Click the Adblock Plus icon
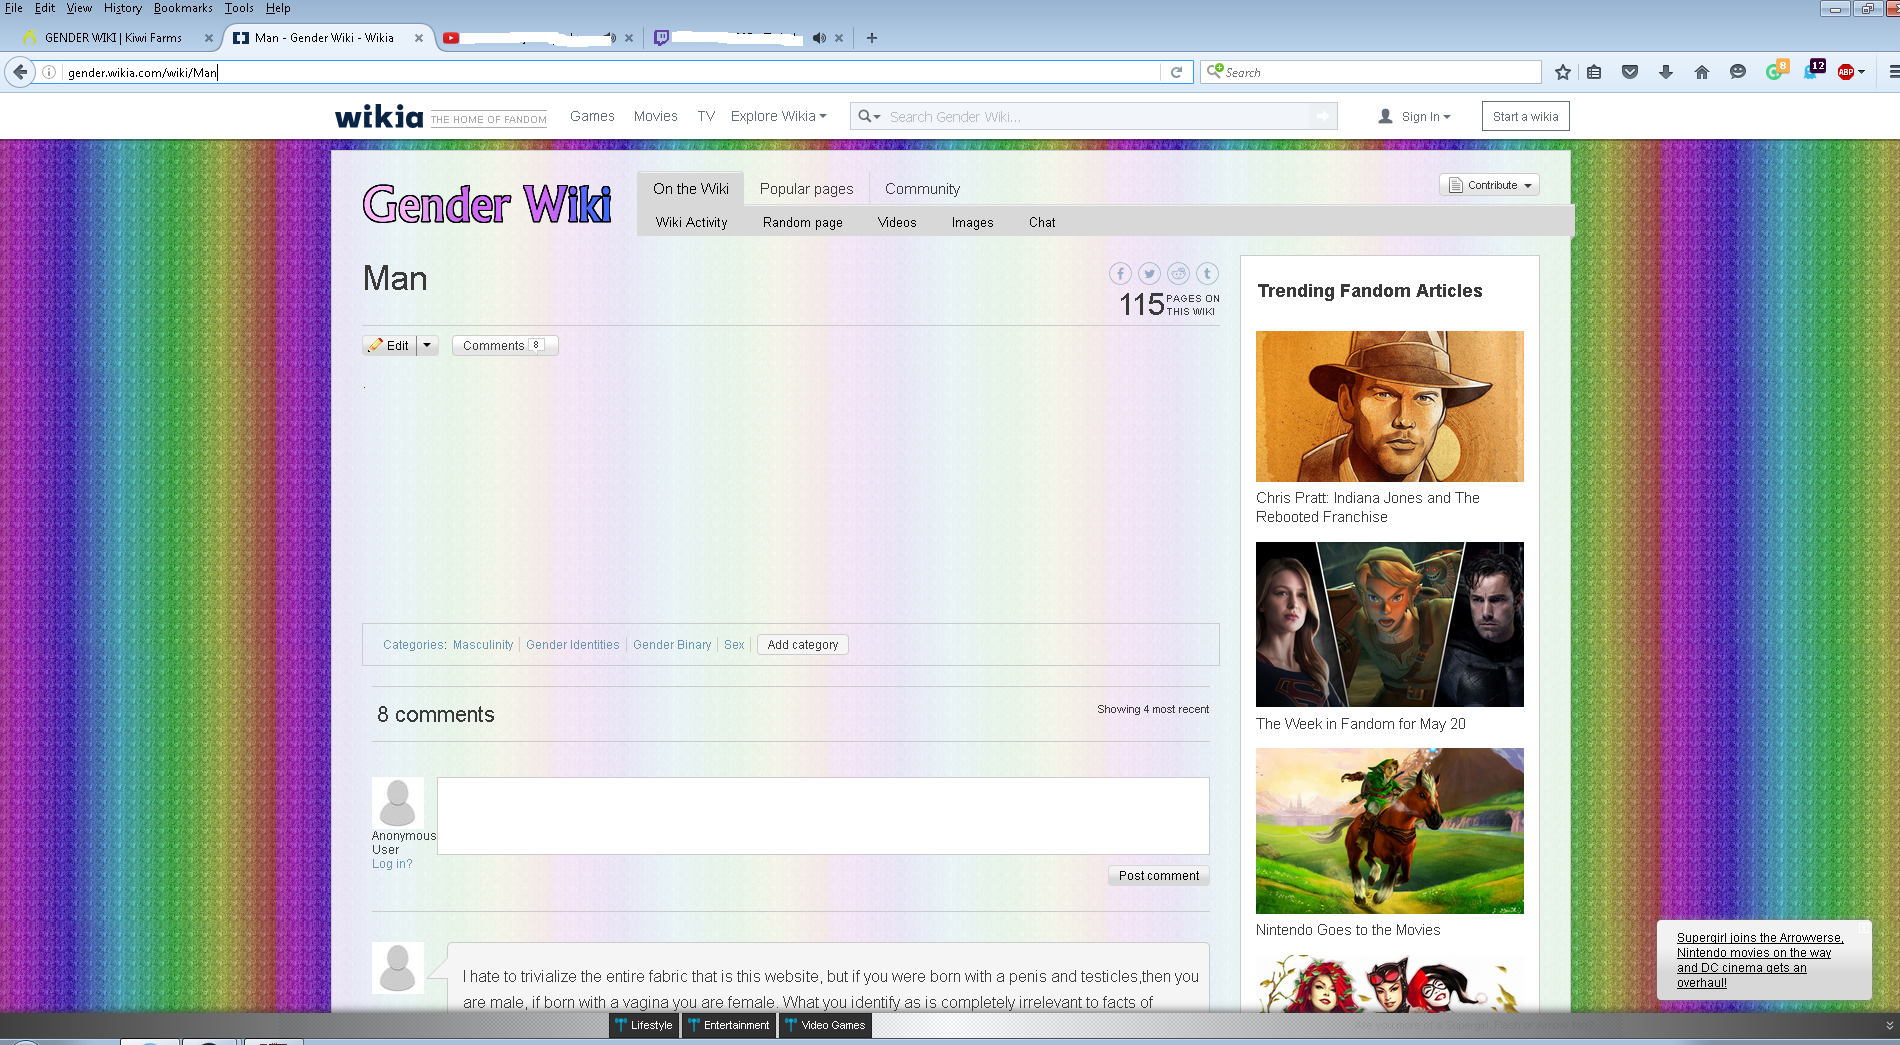Image resolution: width=1900 pixels, height=1045 pixels. [x=1846, y=72]
